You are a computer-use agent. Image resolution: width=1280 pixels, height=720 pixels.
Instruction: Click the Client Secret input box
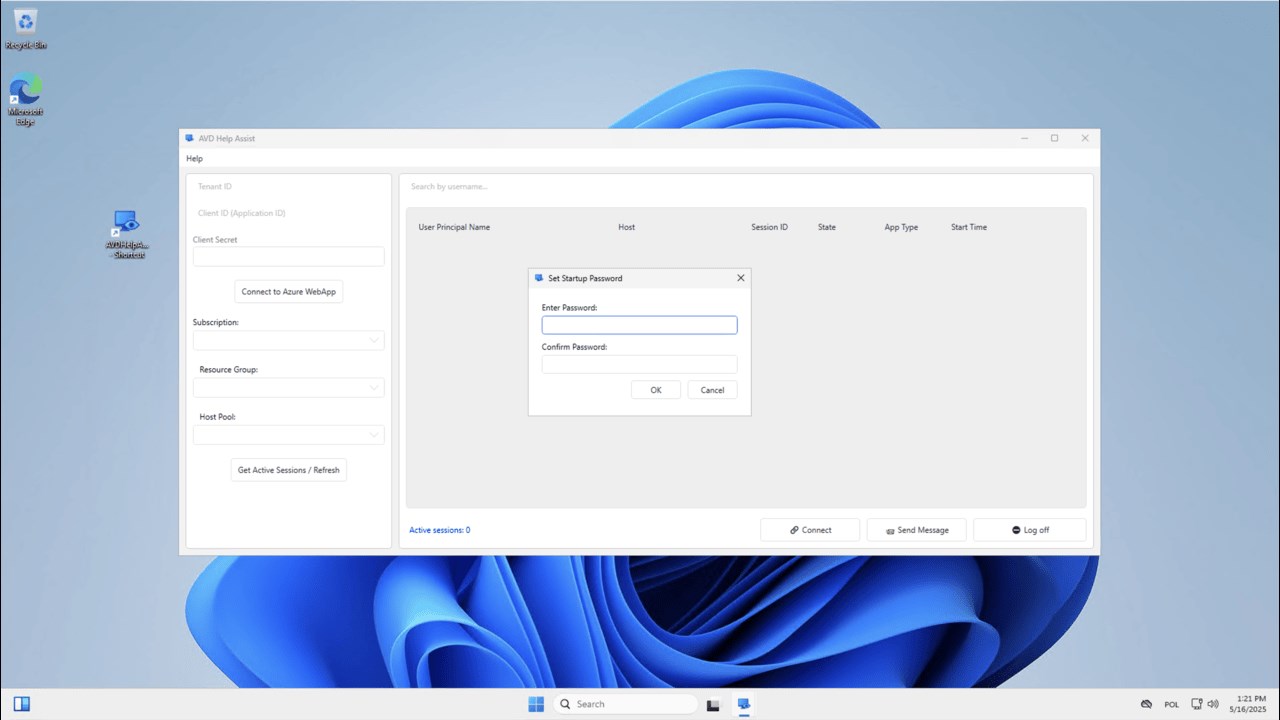[x=288, y=256]
